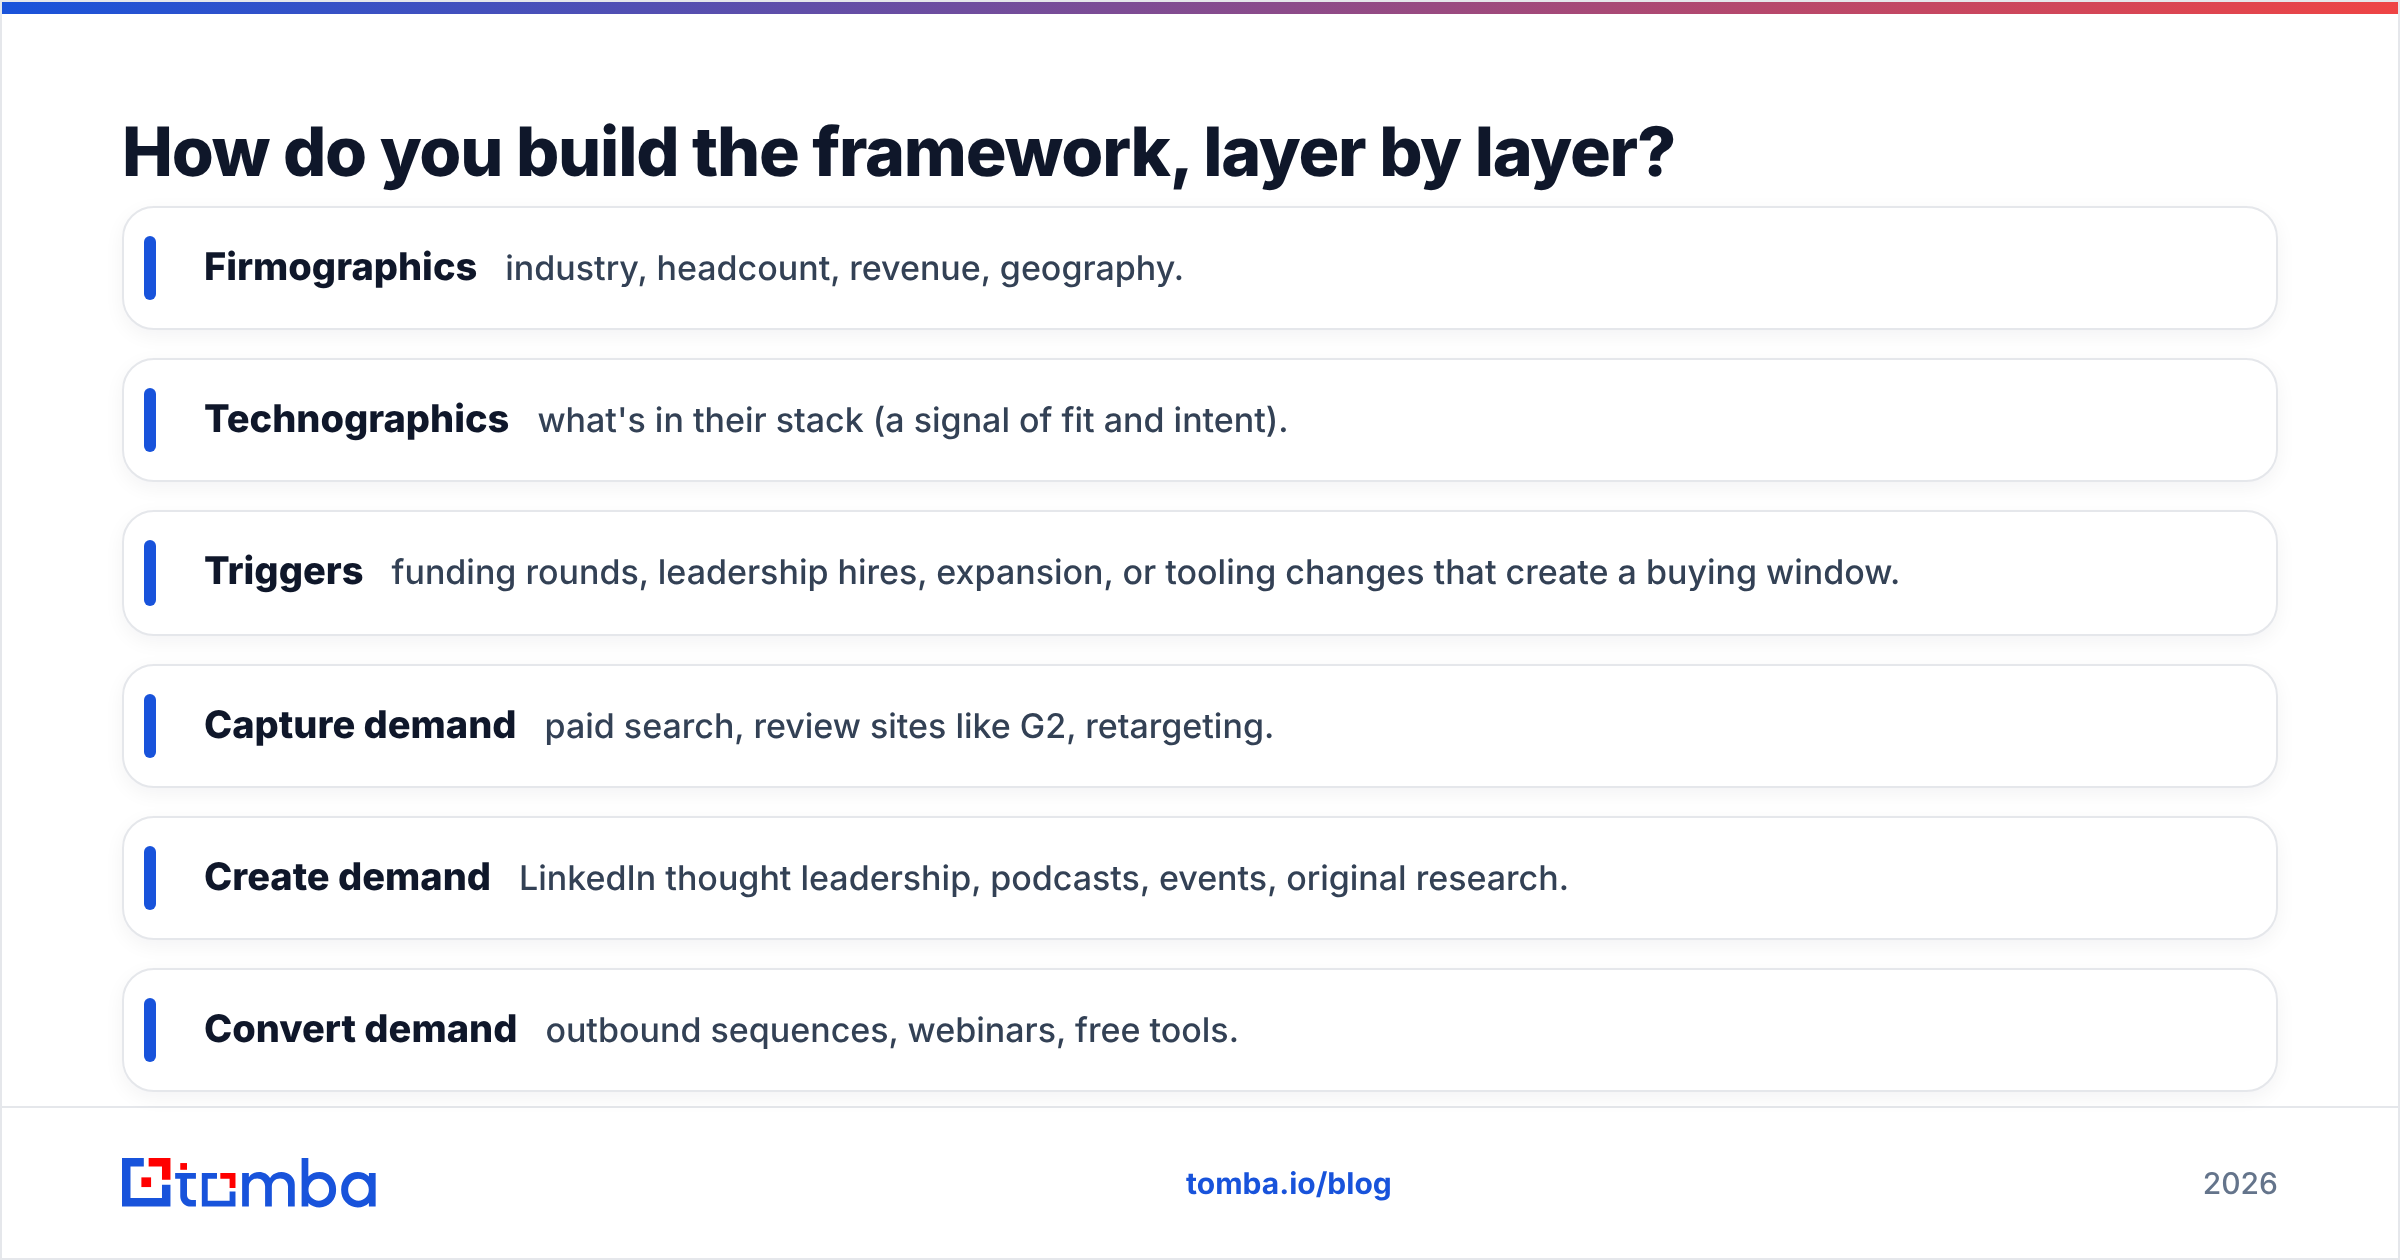This screenshot has height=1260, width=2400.
Task: Click "paid search, review sites like G2" text
Action: coord(909,727)
